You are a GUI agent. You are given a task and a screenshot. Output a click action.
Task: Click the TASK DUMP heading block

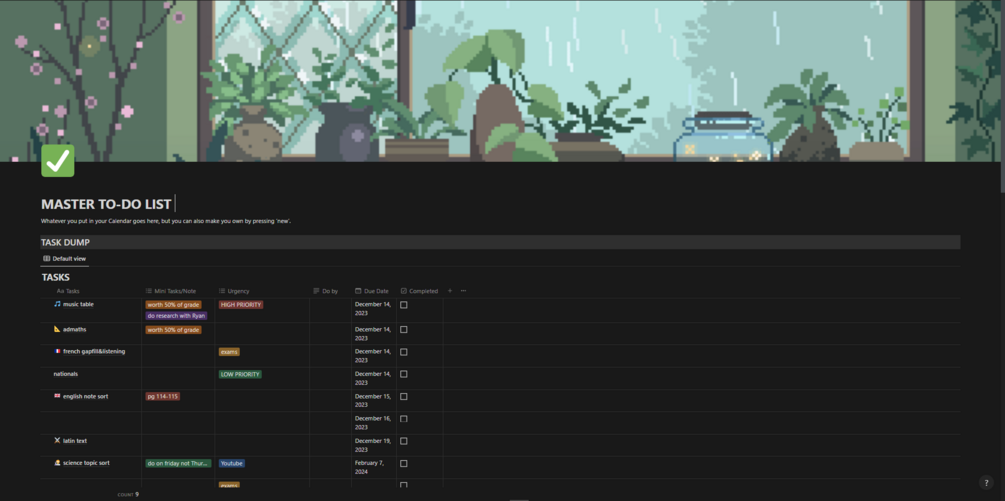501,242
